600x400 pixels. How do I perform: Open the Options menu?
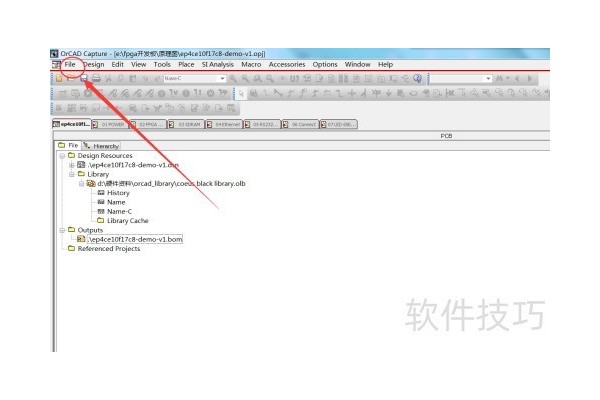click(325, 64)
